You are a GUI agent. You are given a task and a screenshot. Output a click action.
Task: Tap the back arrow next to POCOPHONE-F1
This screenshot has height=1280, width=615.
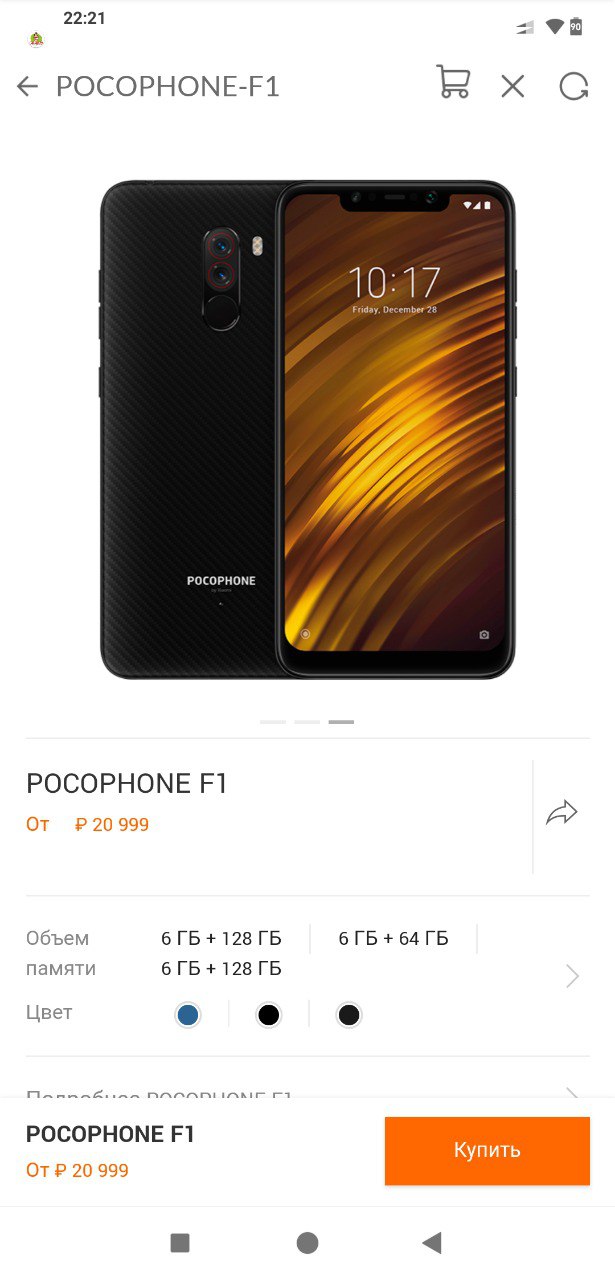27,87
